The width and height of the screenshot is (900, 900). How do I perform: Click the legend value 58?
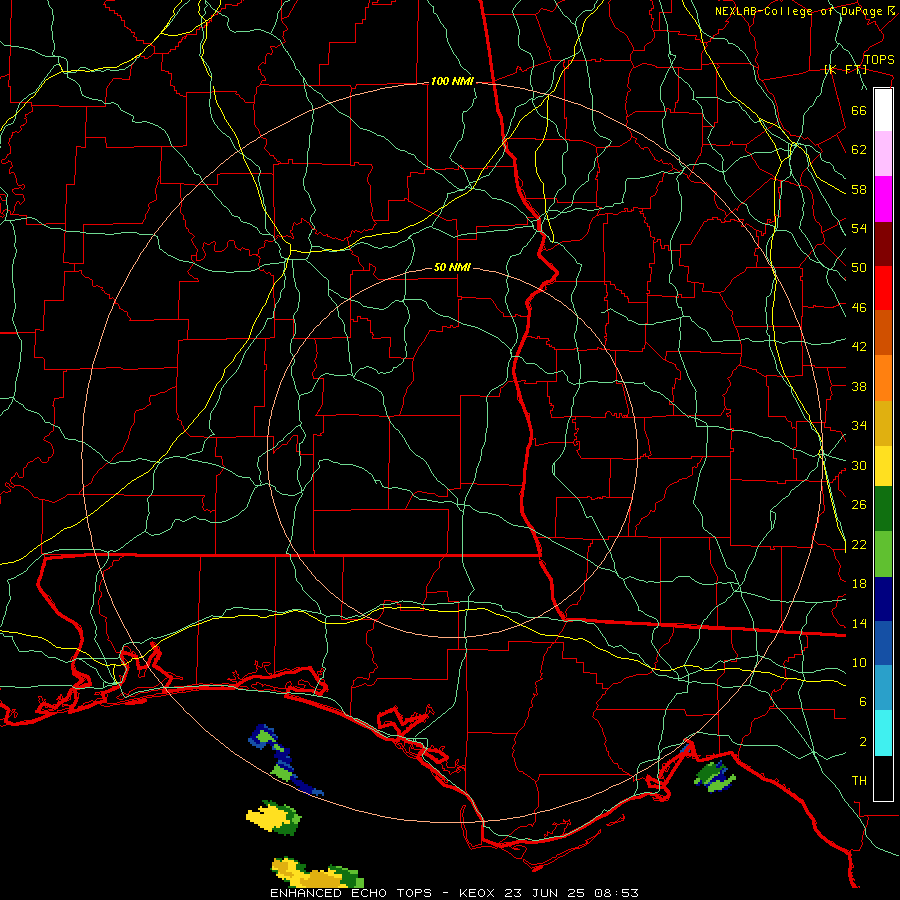859,189
